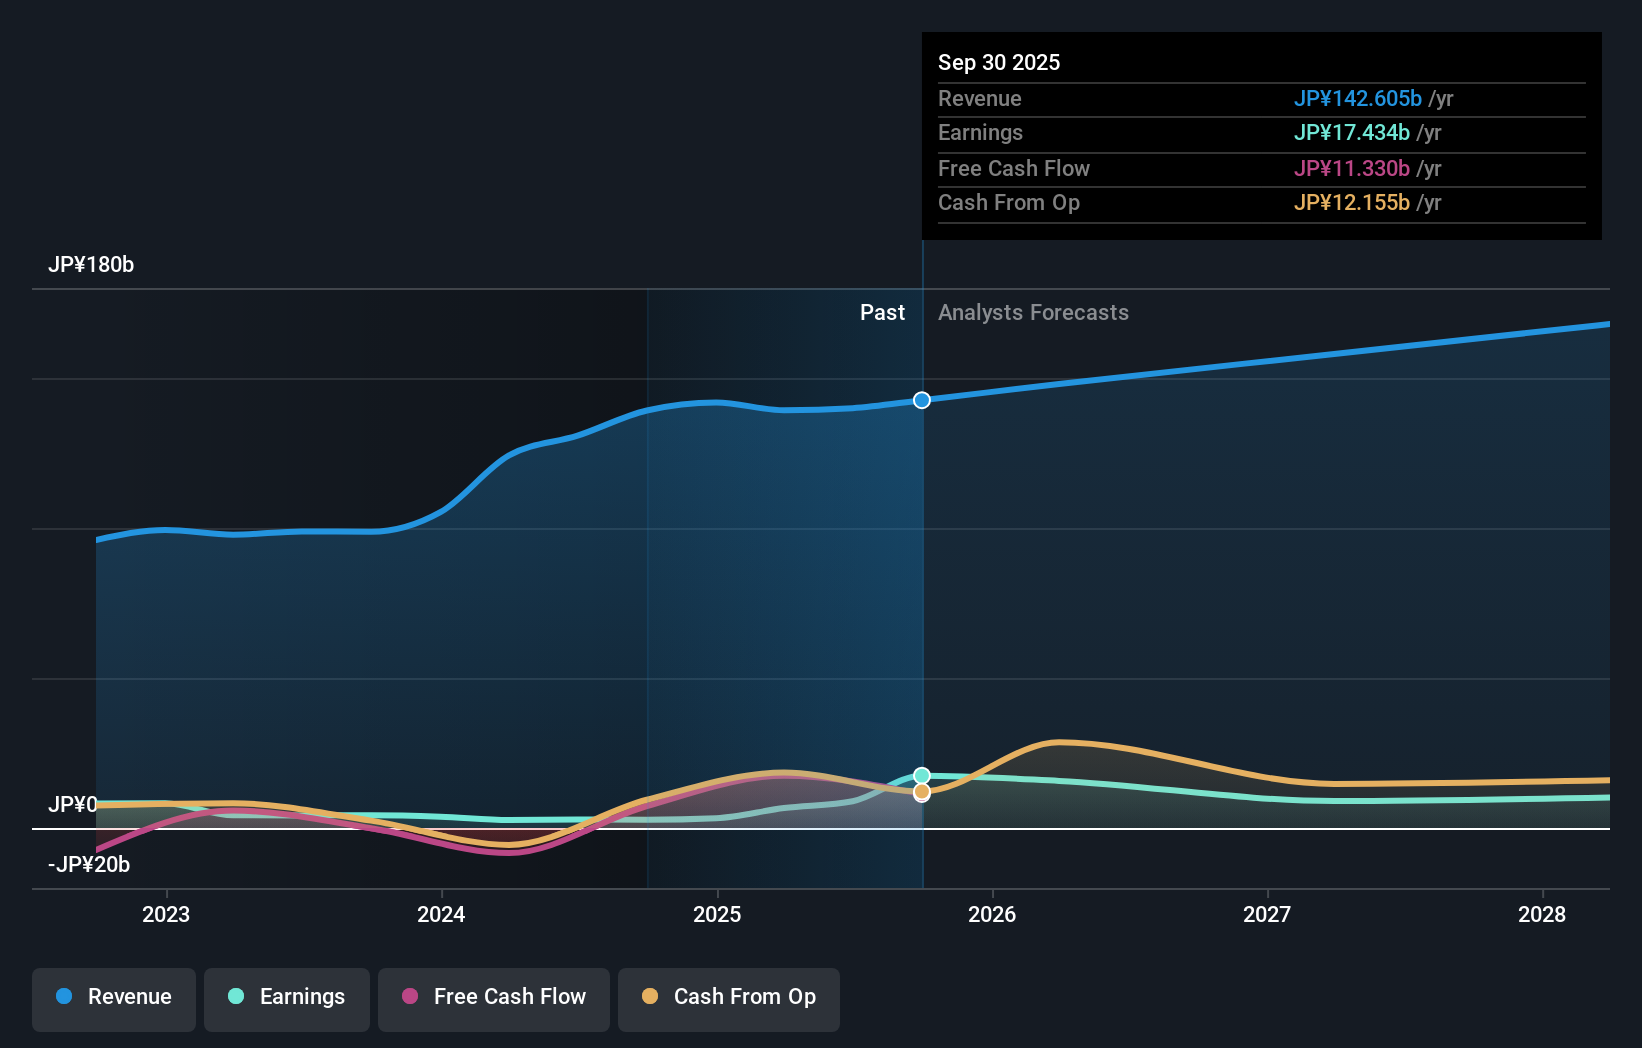Image resolution: width=1642 pixels, height=1048 pixels.
Task: Click the JP¥17.434b Earnings link in tooltip
Action: click(1352, 133)
